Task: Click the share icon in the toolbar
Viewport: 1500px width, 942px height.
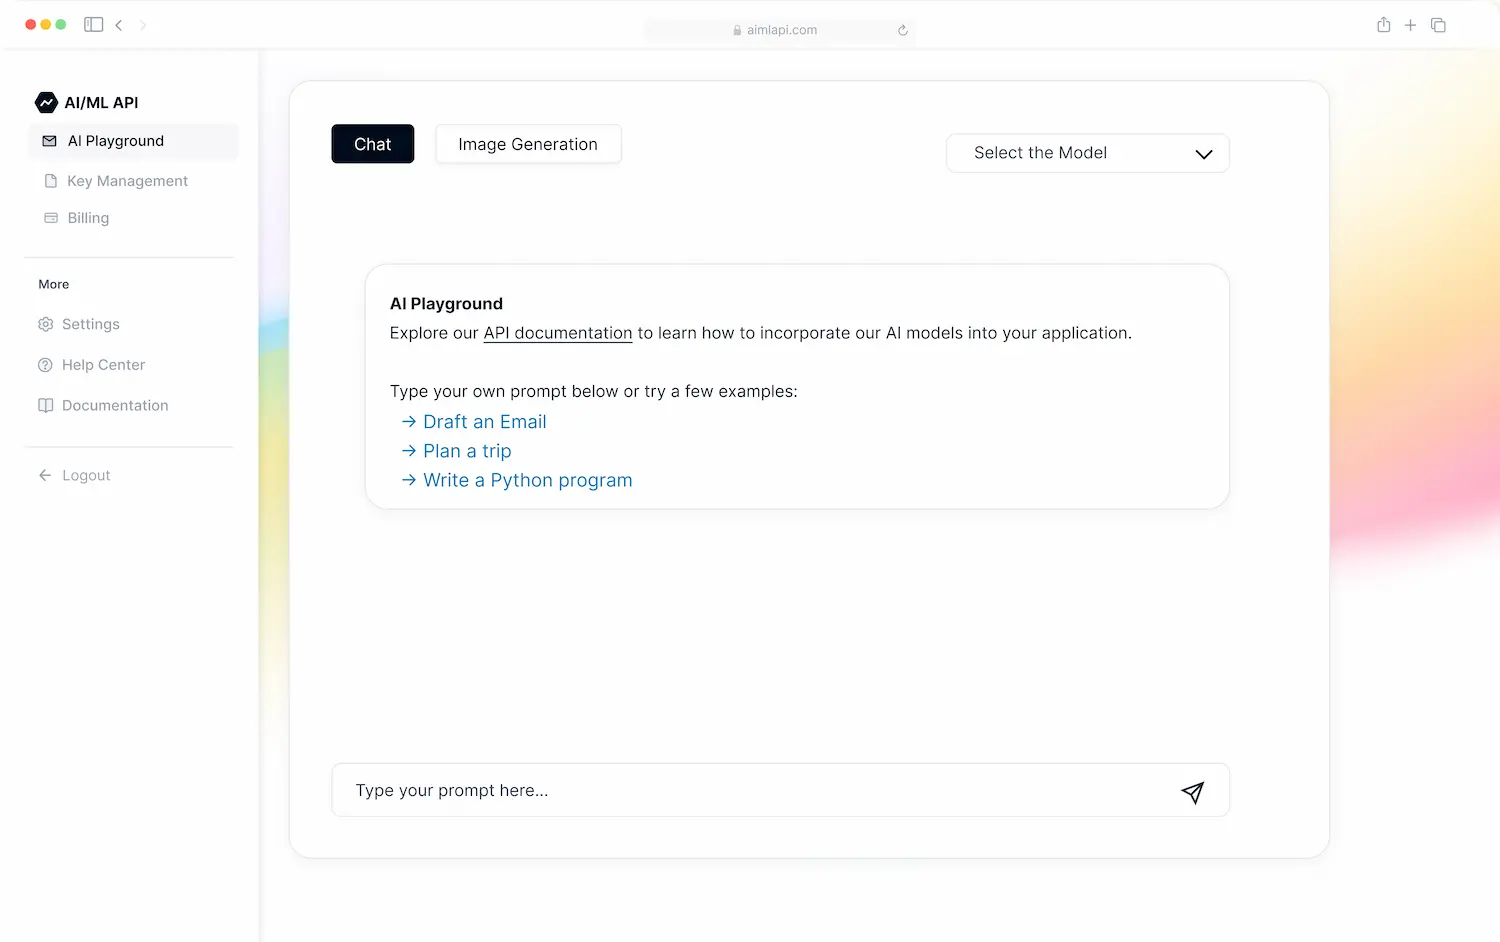Action: tap(1384, 24)
